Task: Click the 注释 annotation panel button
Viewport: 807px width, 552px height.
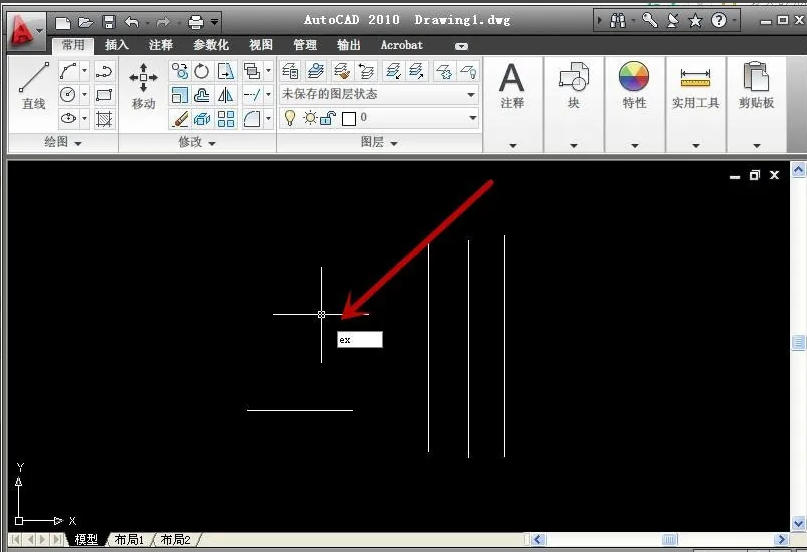Action: (512, 86)
